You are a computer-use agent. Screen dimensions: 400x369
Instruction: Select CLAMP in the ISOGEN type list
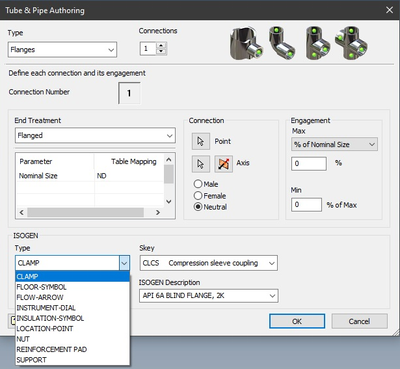coord(73,276)
